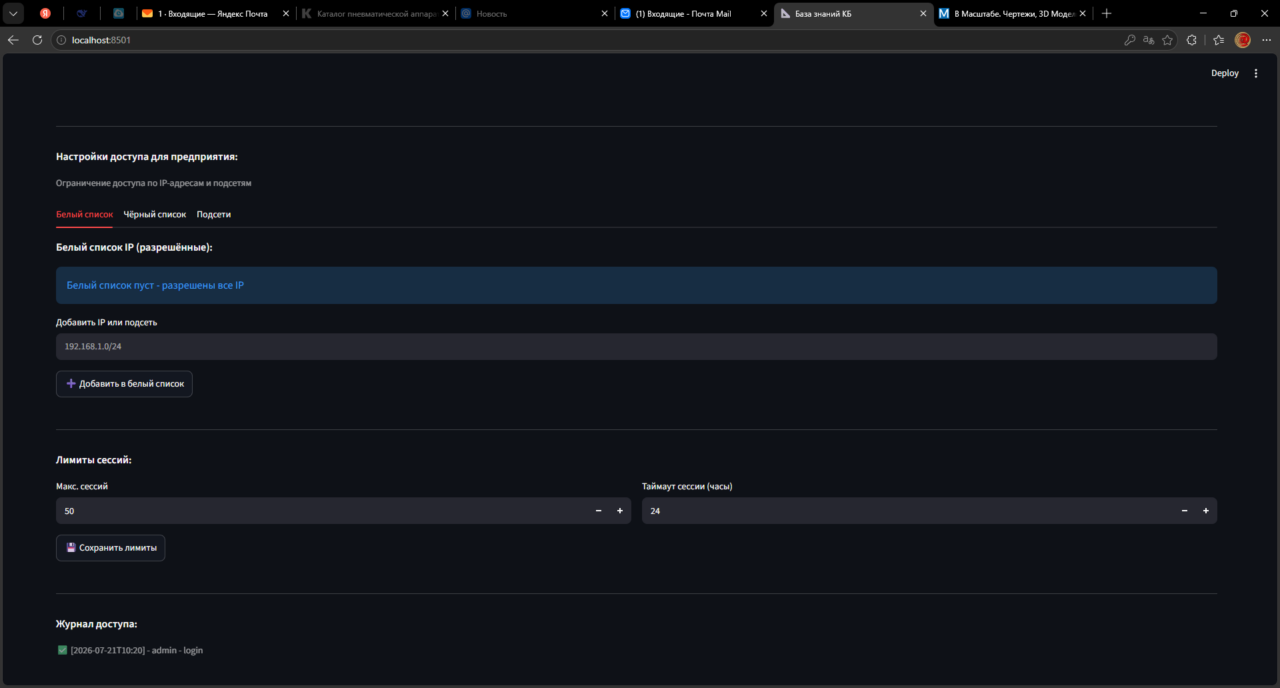Click the admin login journal entry

click(x=131, y=650)
